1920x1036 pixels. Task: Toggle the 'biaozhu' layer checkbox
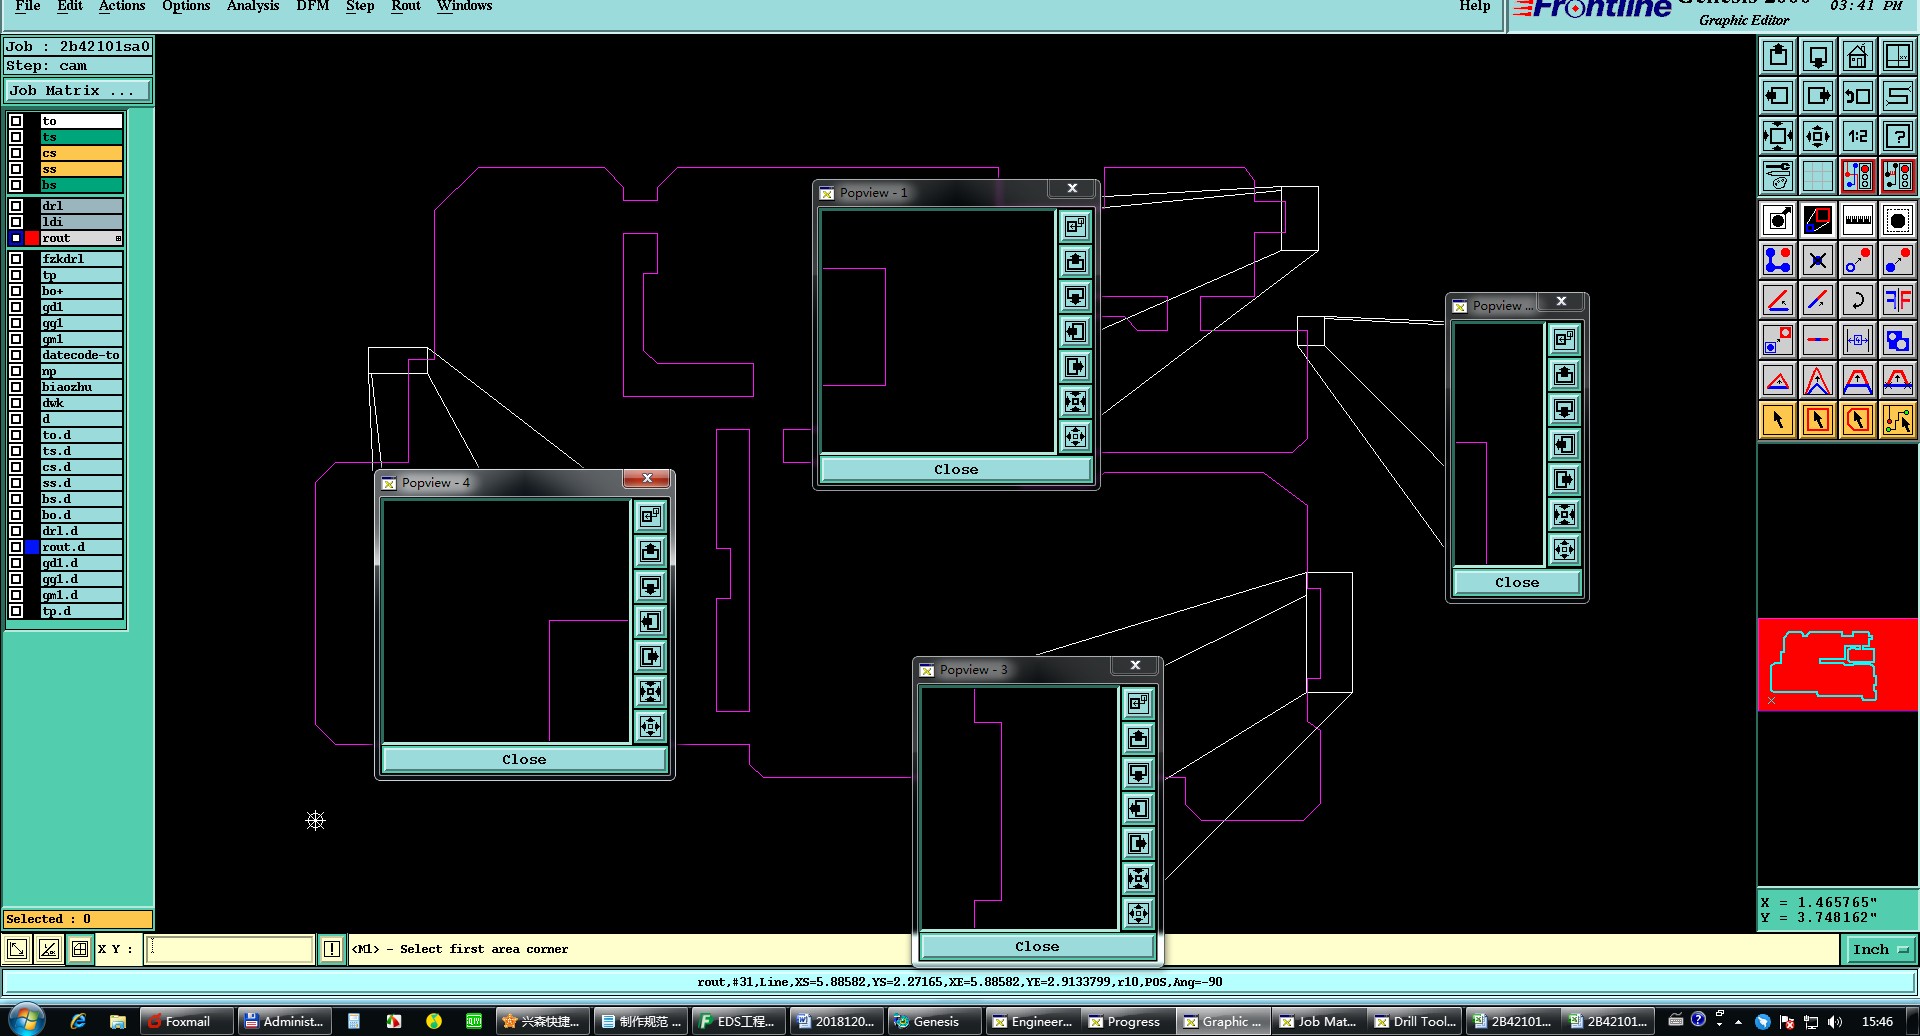[x=16, y=387]
